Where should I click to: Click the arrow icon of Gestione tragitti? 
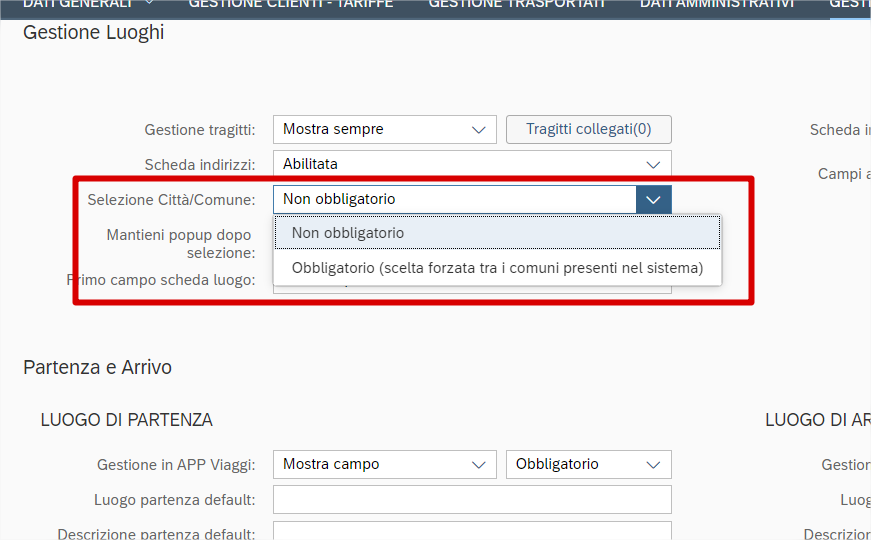(478, 129)
